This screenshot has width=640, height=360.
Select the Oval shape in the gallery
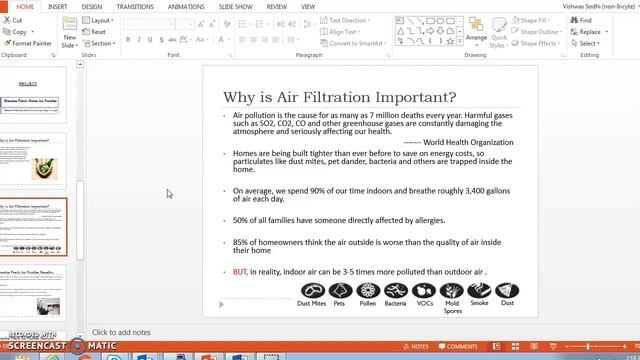[x=440, y=21]
